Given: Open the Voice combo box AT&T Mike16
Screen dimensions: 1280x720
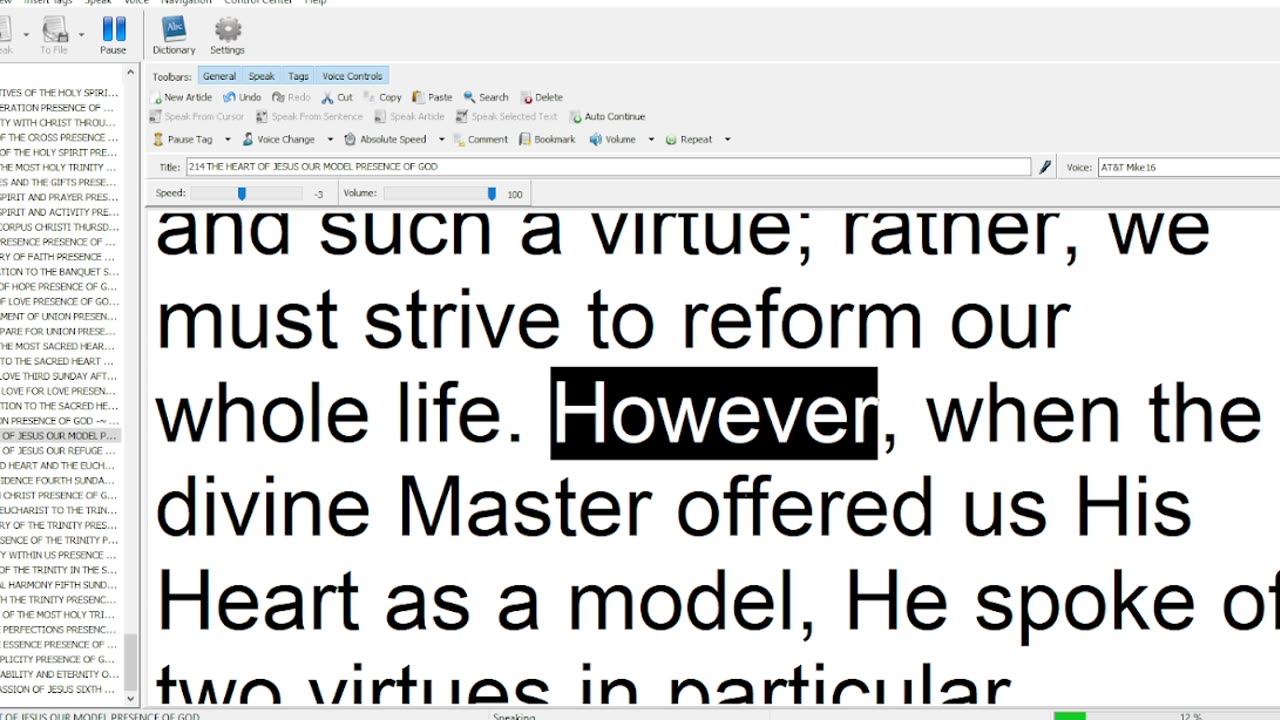Looking at the screenshot, I should coord(1189,167).
